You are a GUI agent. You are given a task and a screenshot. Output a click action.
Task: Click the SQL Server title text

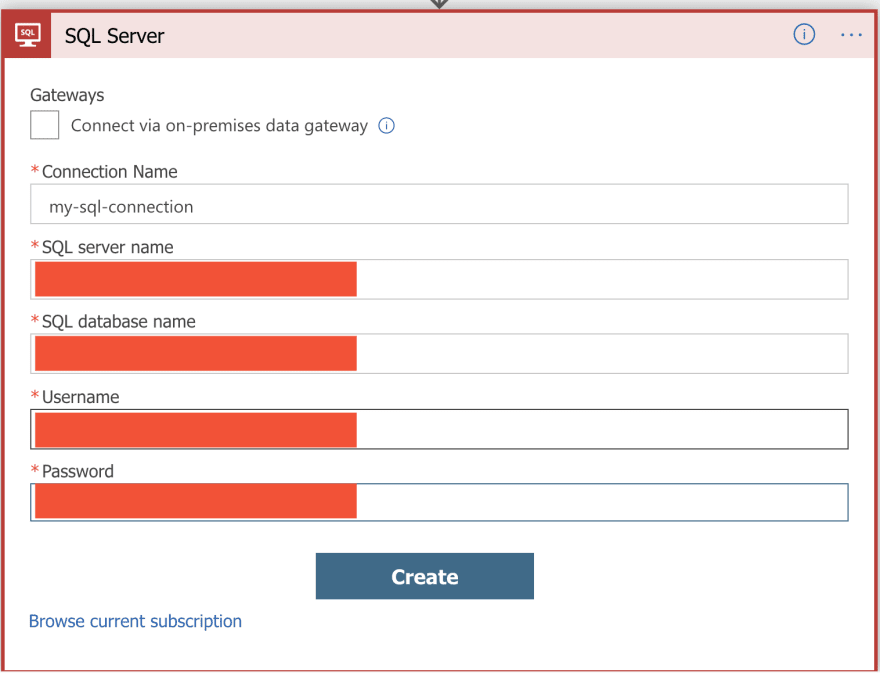(x=114, y=36)
